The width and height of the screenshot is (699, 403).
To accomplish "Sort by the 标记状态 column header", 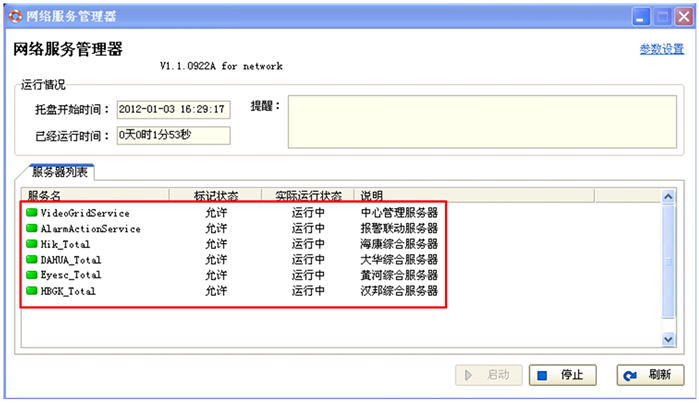I will point(214,196).
